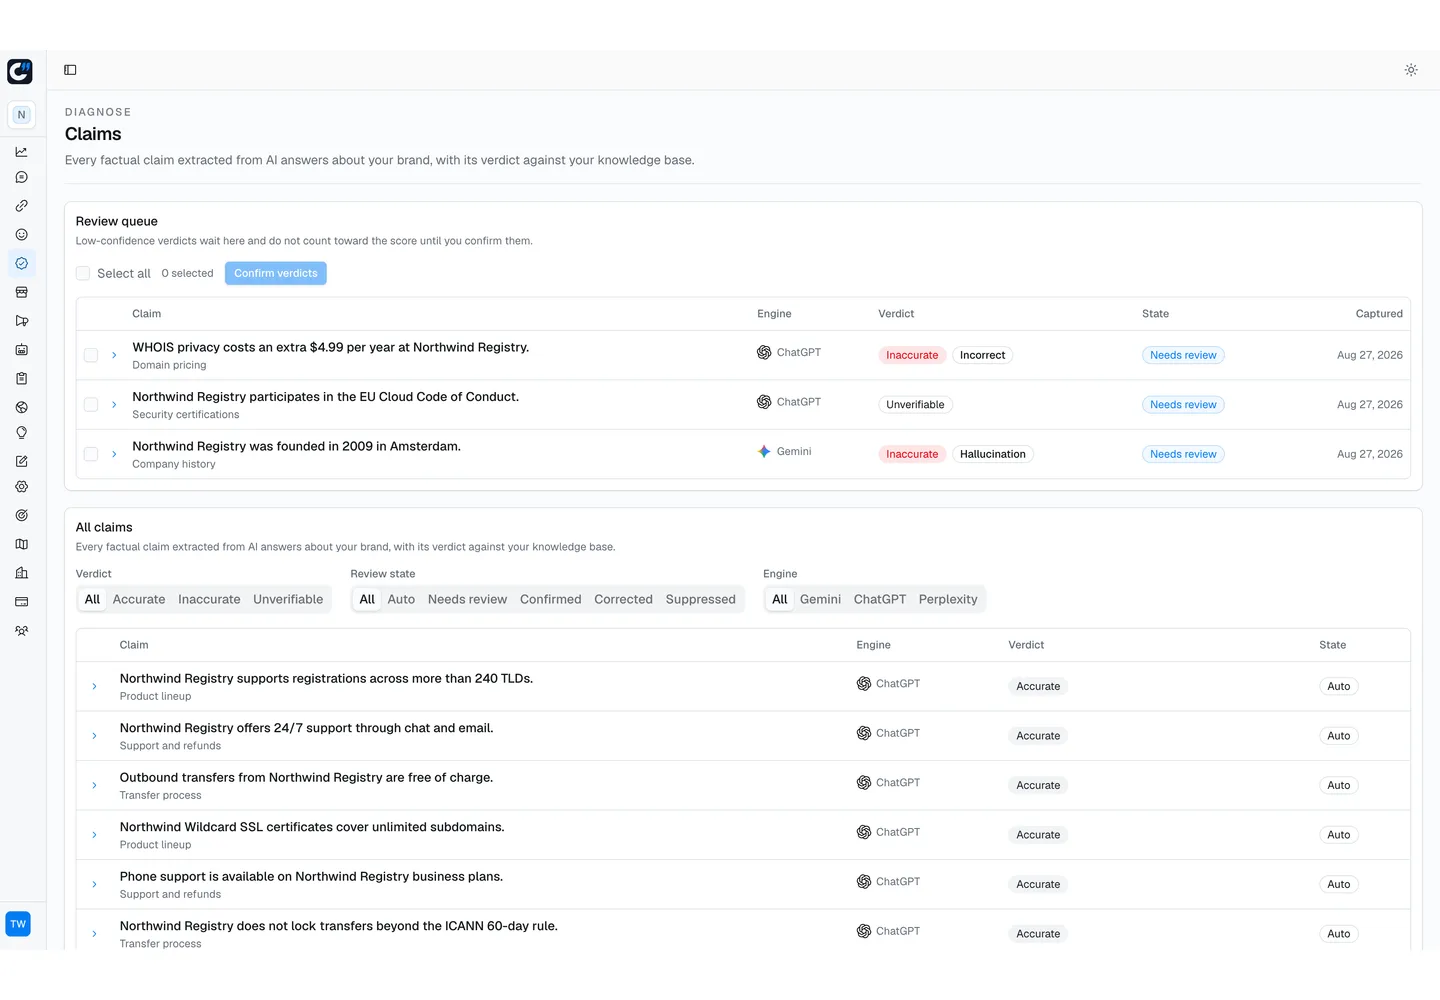
Task: Expand the 240 TLDs claim row
Action: 95,687
